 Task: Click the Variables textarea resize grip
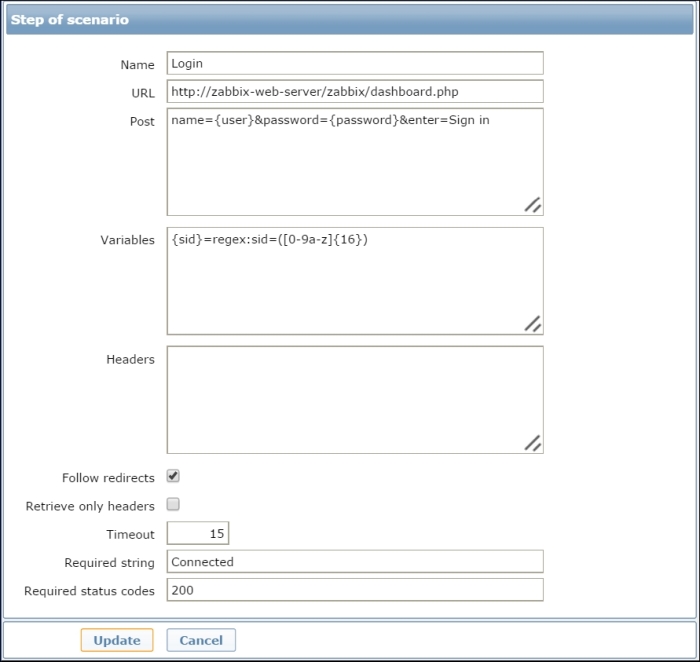[533, 323]
